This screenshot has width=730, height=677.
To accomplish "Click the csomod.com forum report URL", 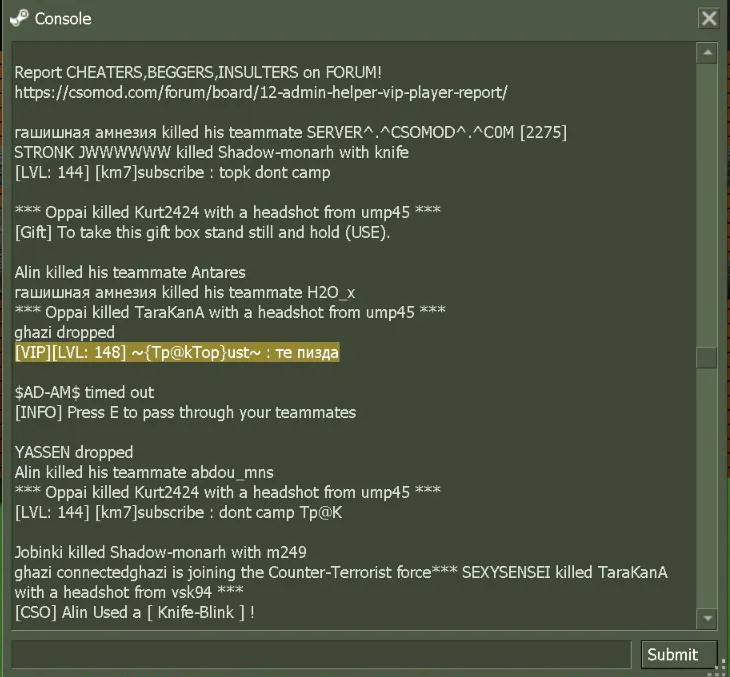I will (261, 92).
